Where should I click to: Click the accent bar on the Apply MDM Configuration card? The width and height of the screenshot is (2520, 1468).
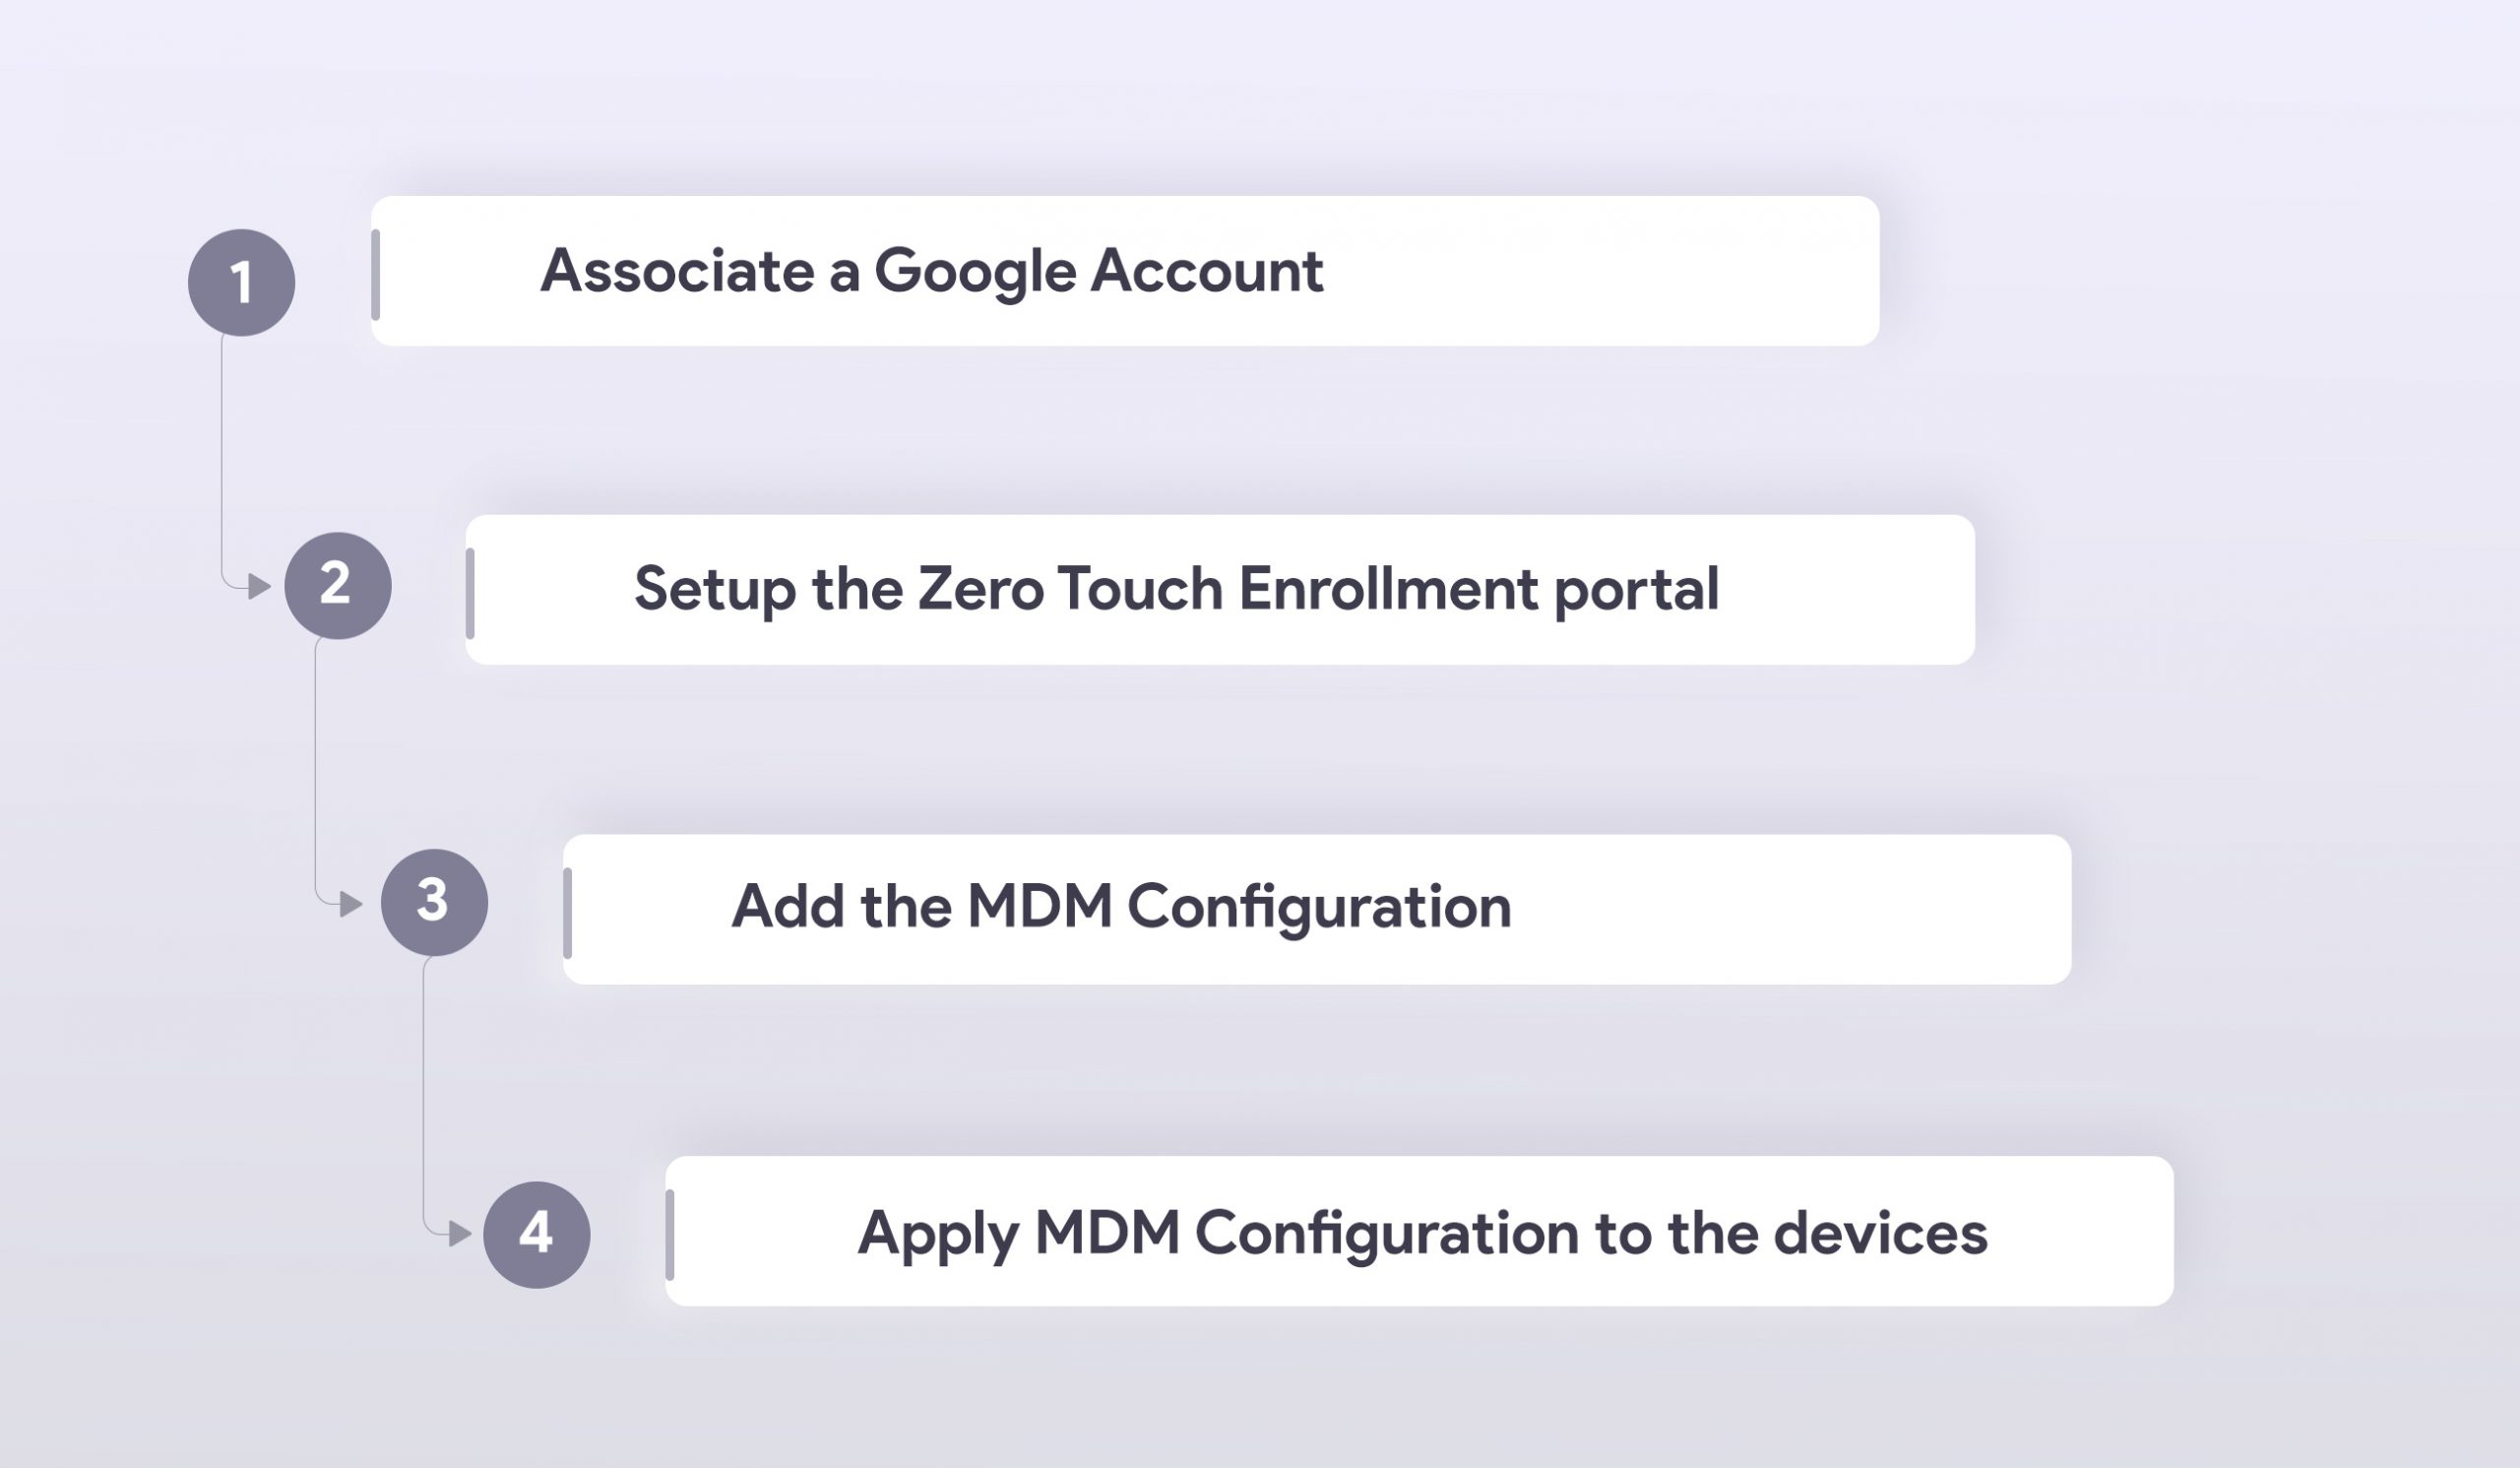[670, 1235]
